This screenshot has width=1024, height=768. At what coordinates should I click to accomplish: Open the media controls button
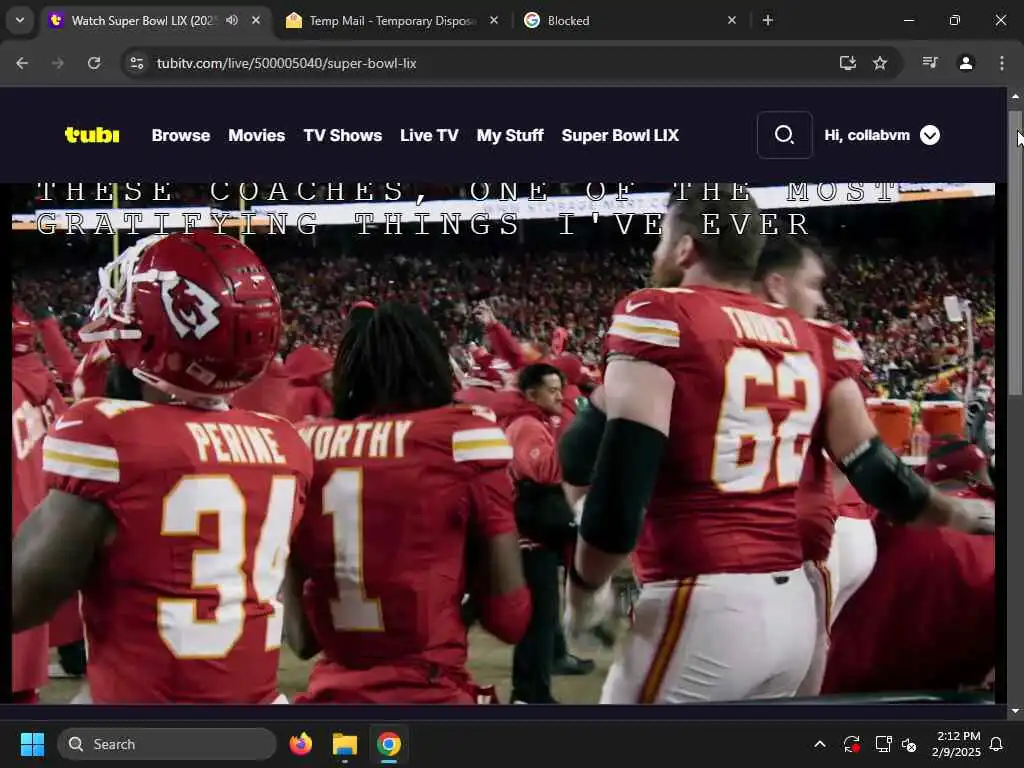[930, 63]
